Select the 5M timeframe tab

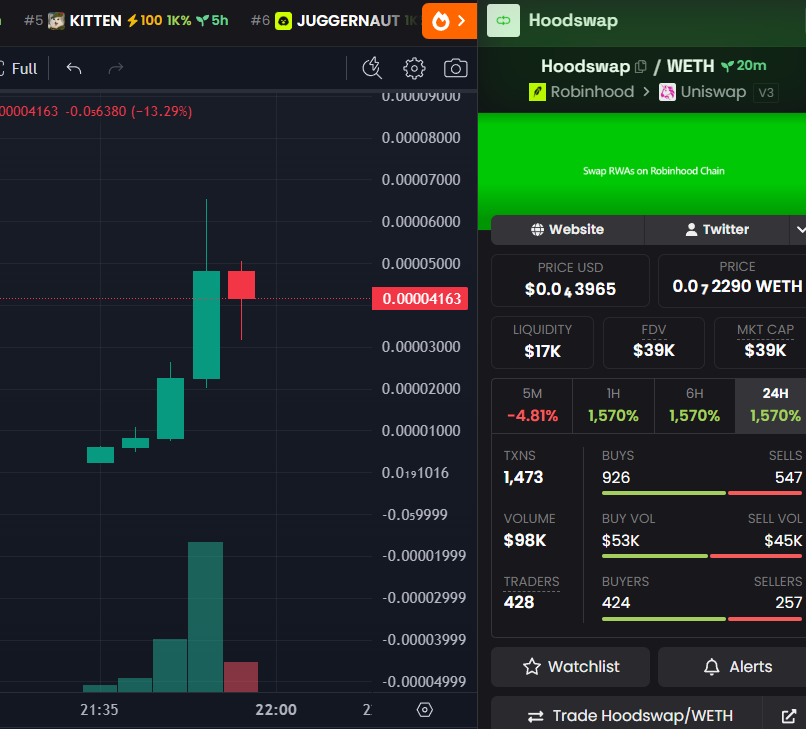pyautogui.click(x=533, y=406)
